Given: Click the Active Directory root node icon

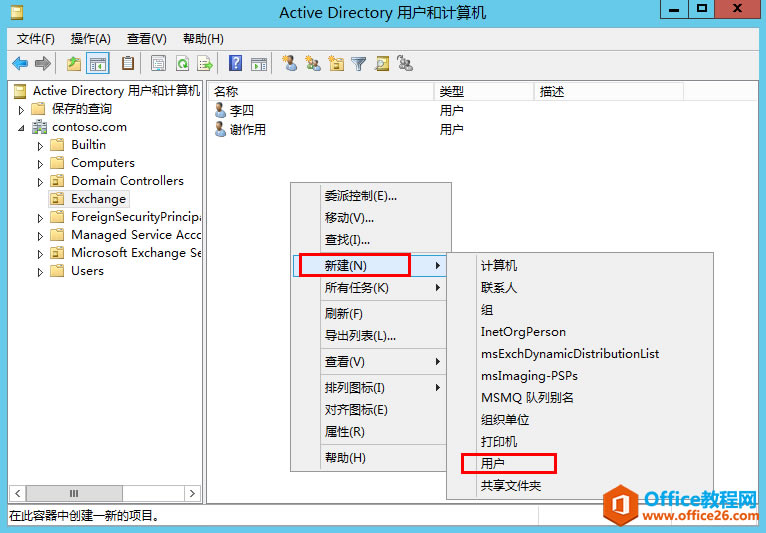Looking at the screenshot, I should pyautogui.click(x=20, y=91).
